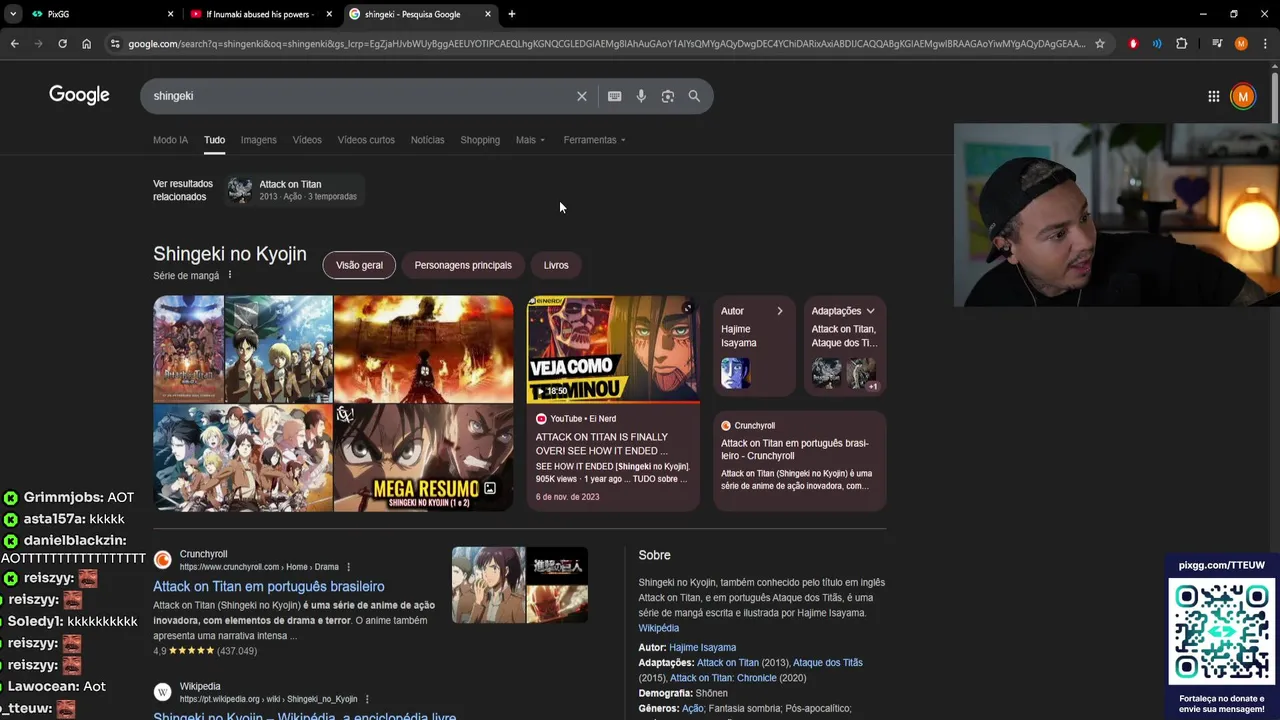Select the Imagens search tab
This screenshot has height=720, width=1280.
tap(258, 140)
